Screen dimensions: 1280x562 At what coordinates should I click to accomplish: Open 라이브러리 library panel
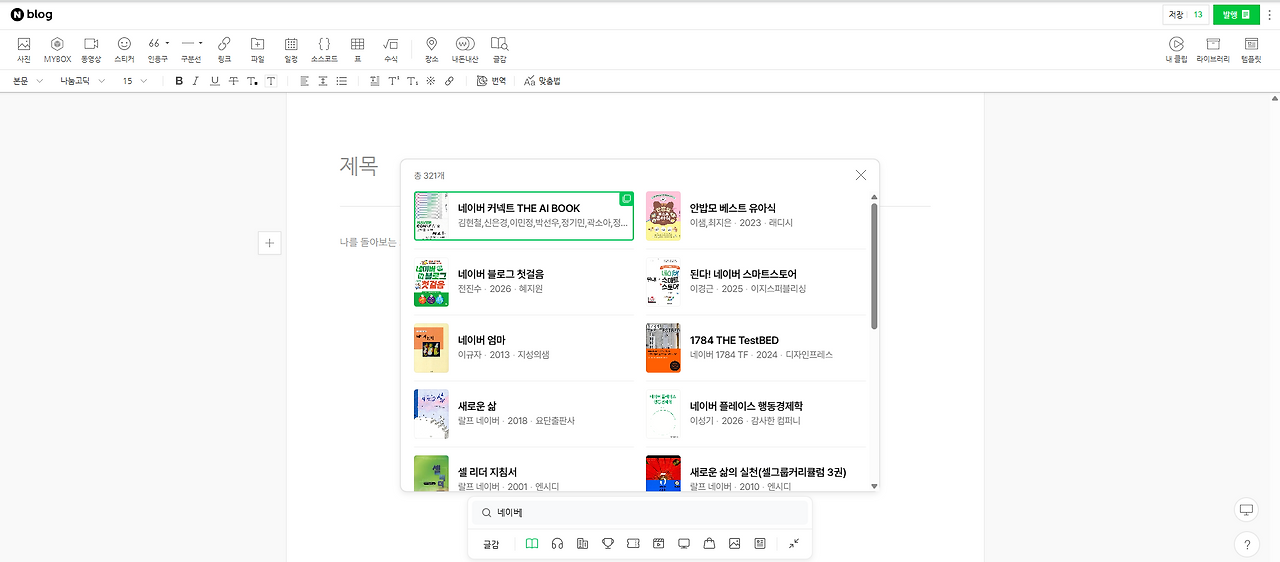click(x=1213, y=49)
